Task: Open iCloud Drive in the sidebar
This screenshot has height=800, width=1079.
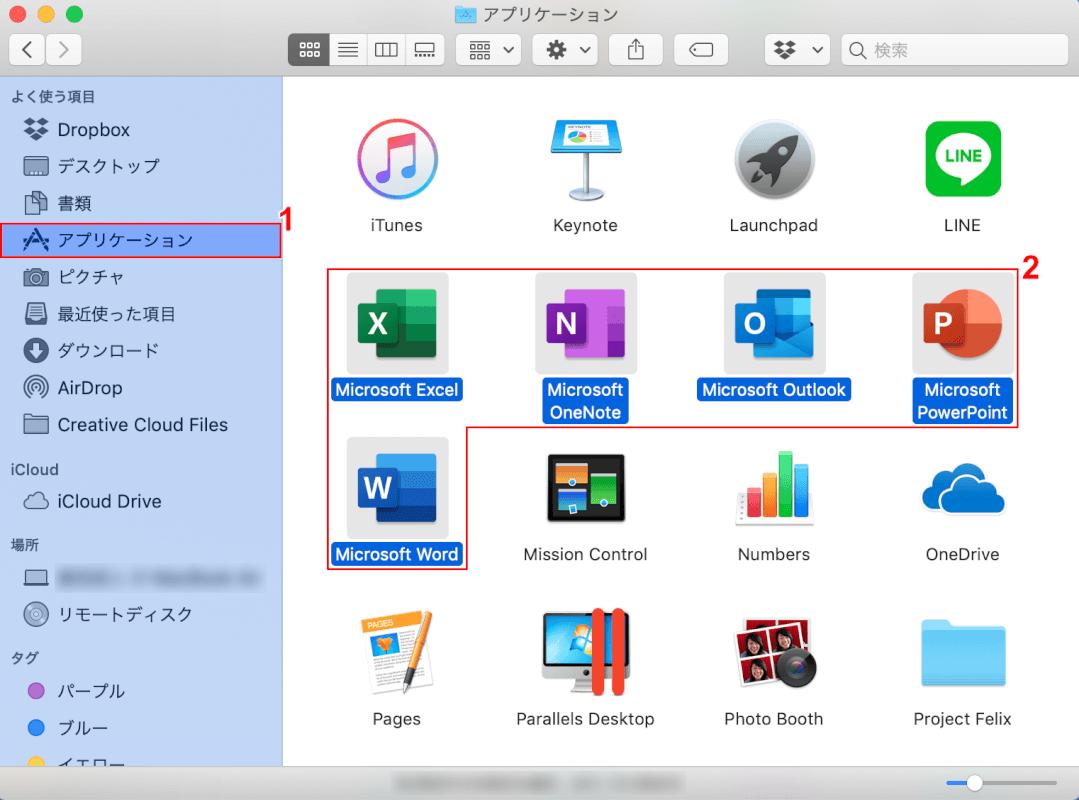Action: coord(140,501)
